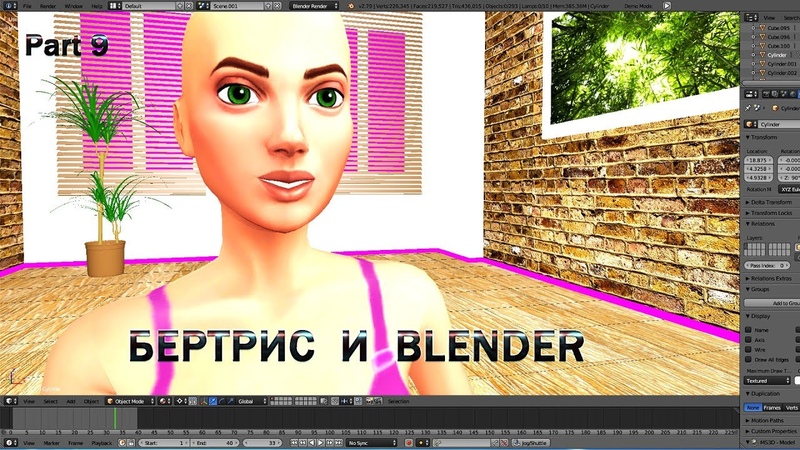Click the End frame field showing 40
Screen dimensions: 800x450
[214, 443]
